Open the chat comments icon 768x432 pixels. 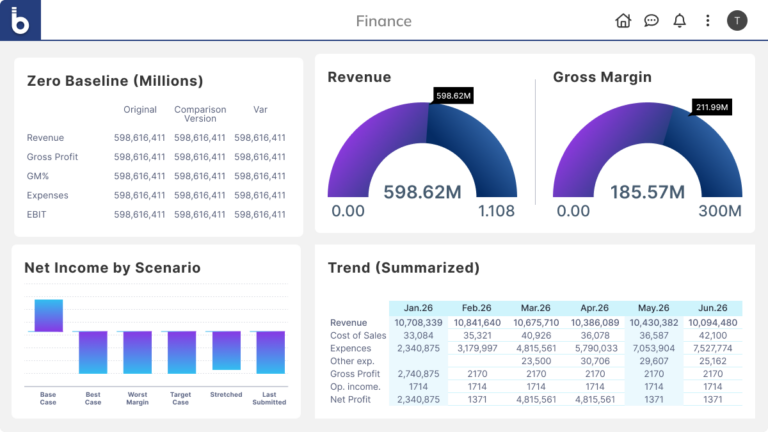tap(651, 21)
